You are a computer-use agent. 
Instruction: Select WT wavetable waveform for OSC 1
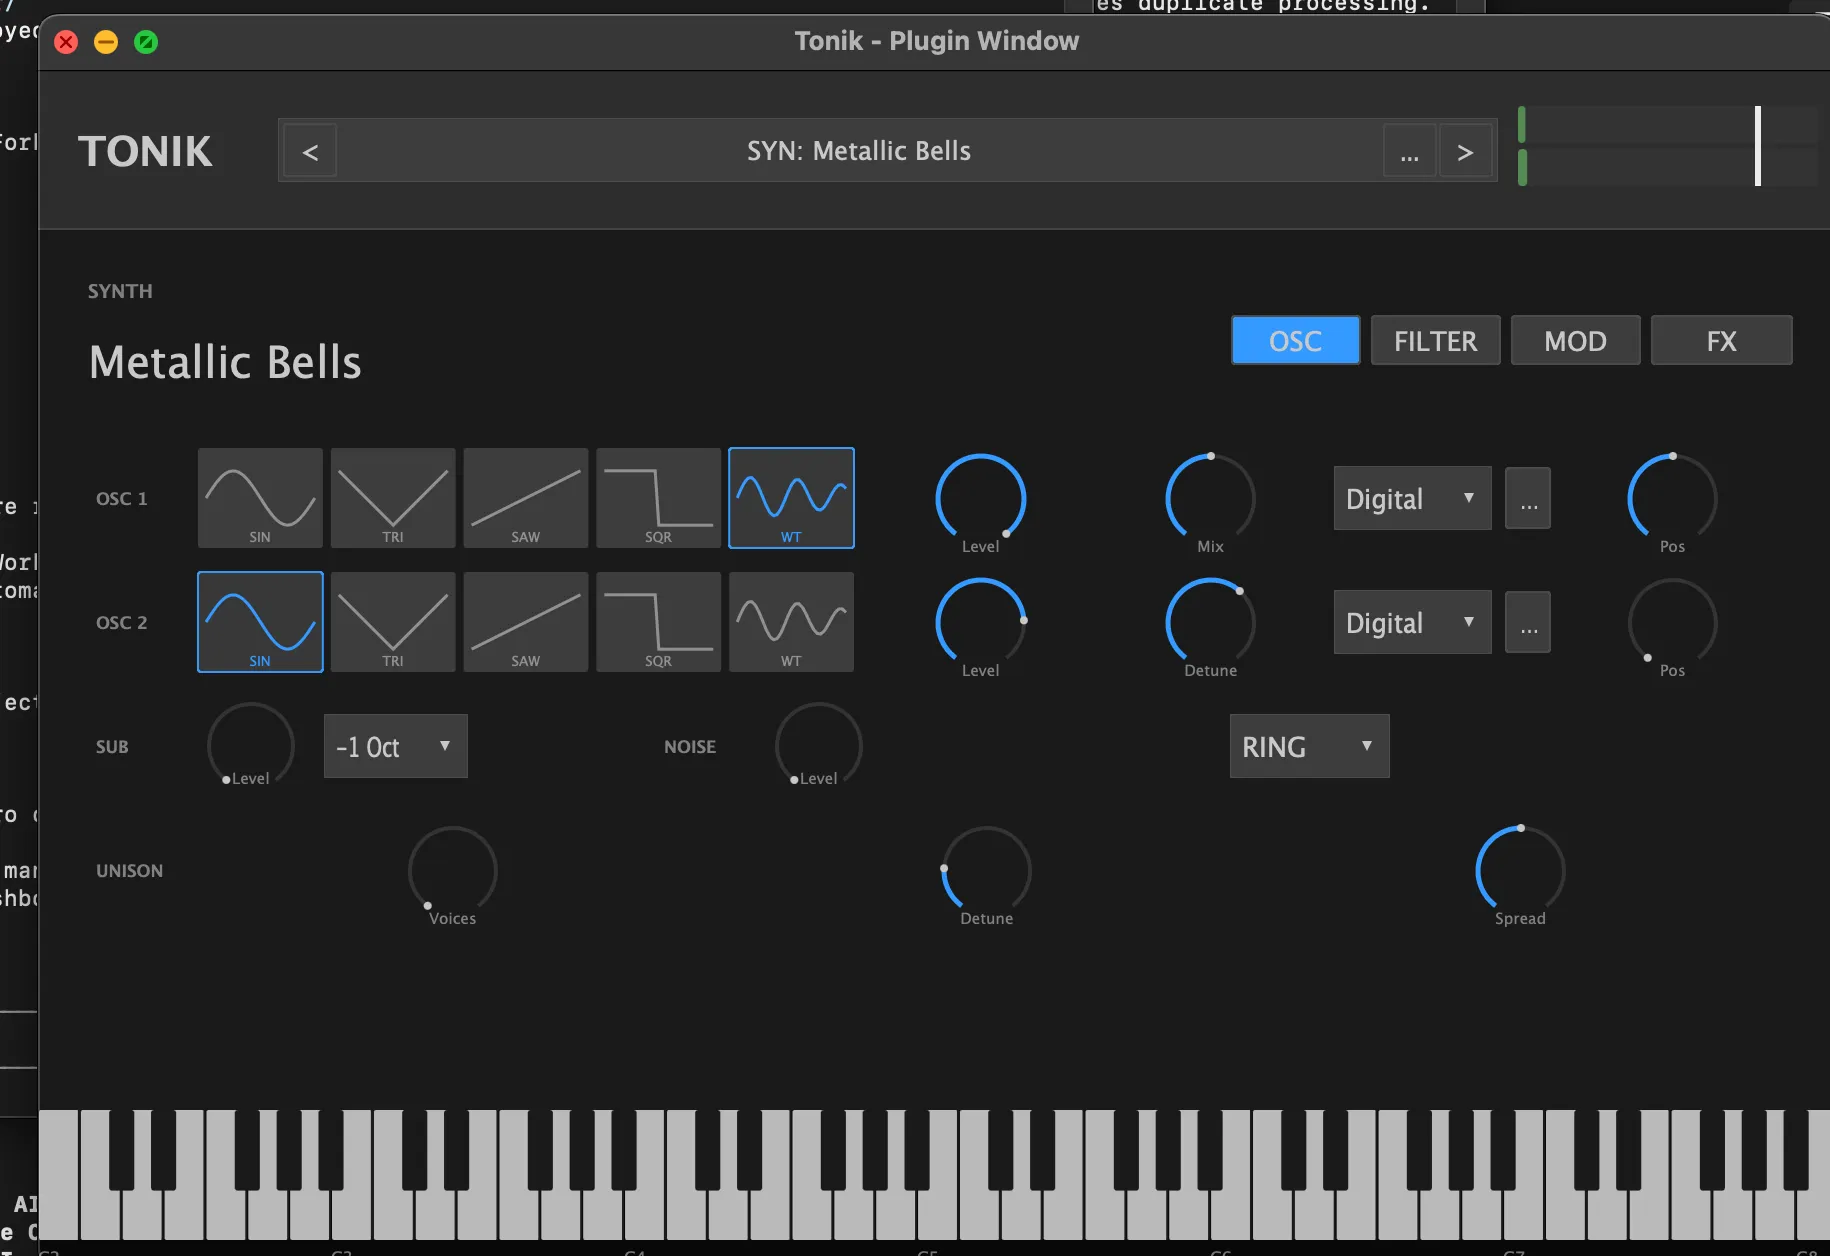click(x=791, y=498)
